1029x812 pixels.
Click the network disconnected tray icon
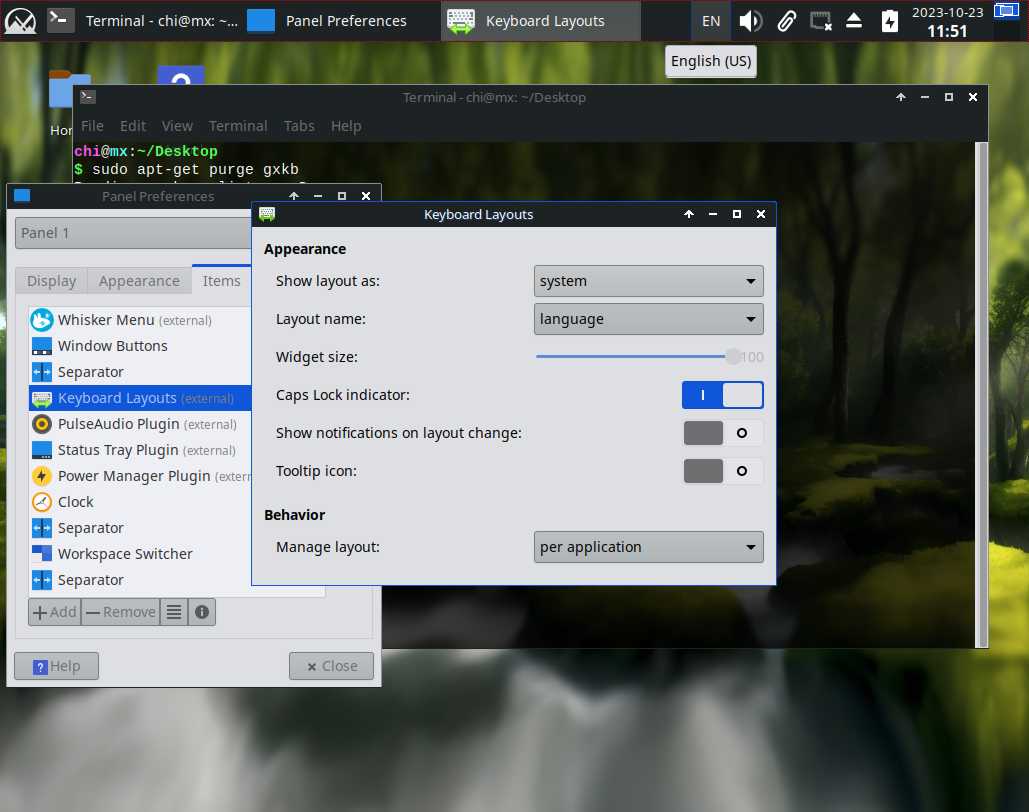click(820, 21)
